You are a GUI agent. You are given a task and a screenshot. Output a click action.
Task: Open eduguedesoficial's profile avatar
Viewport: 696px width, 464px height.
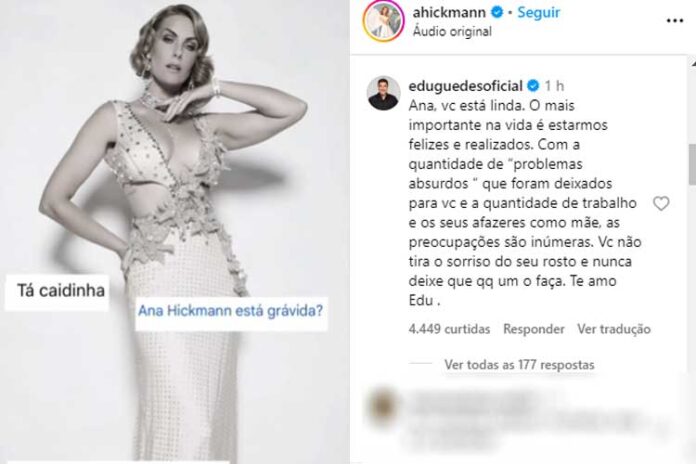(x=383, y=93)
